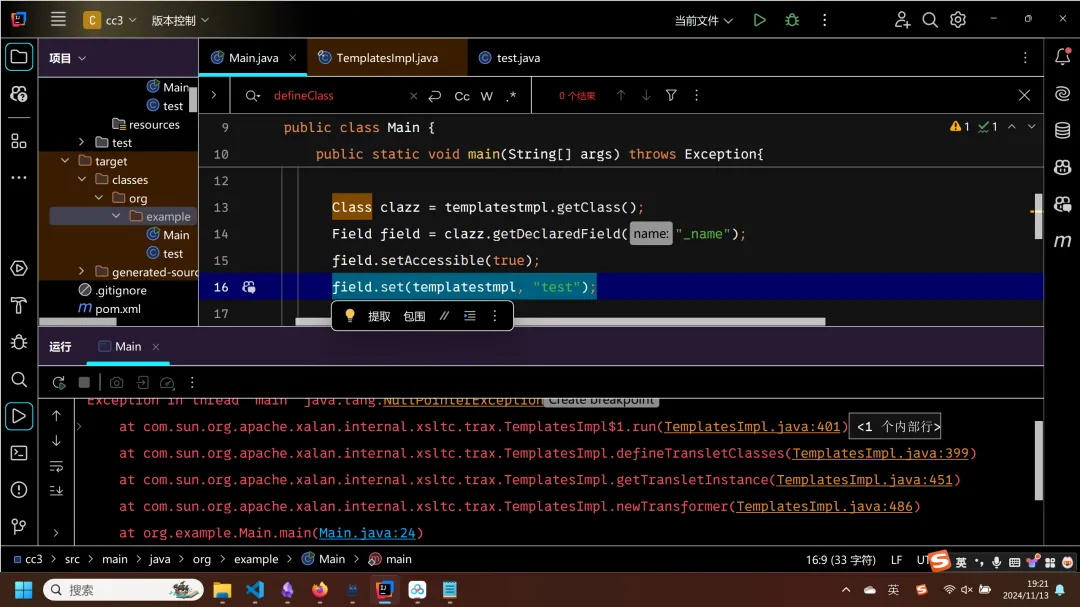1080x607 pixels.
Task: Toggle scroll to end of console
Action: click(x=56, y=491)
